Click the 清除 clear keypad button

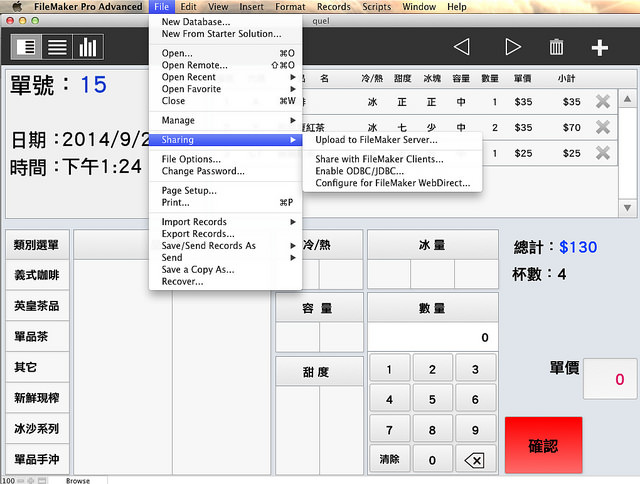coord(389,460)
